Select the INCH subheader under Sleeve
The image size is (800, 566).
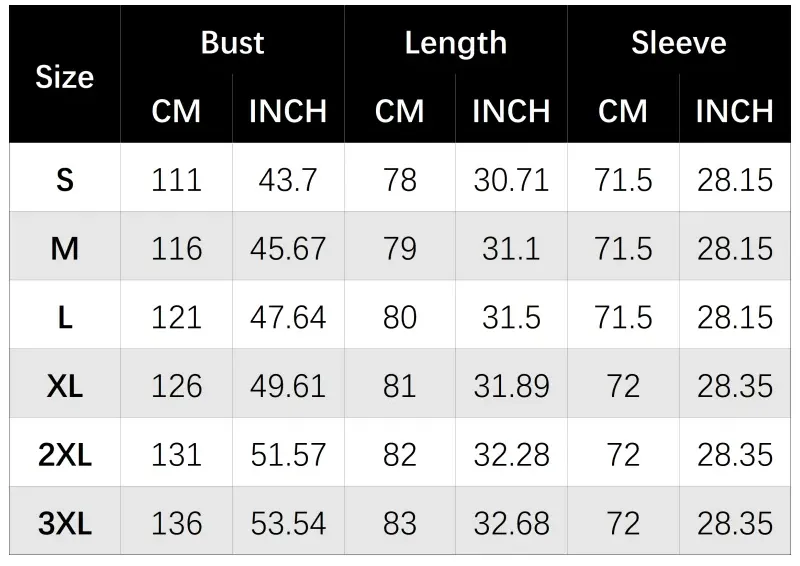(734, 111)
